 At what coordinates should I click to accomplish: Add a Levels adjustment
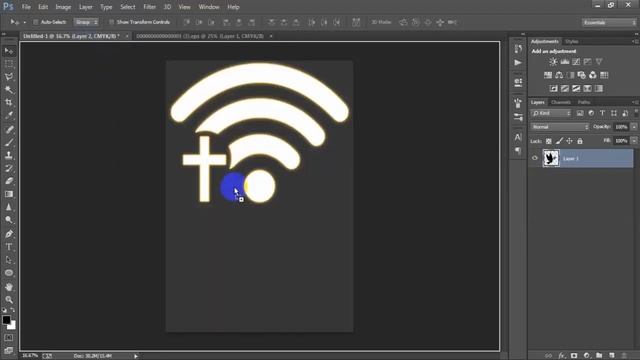coord(565,62)
